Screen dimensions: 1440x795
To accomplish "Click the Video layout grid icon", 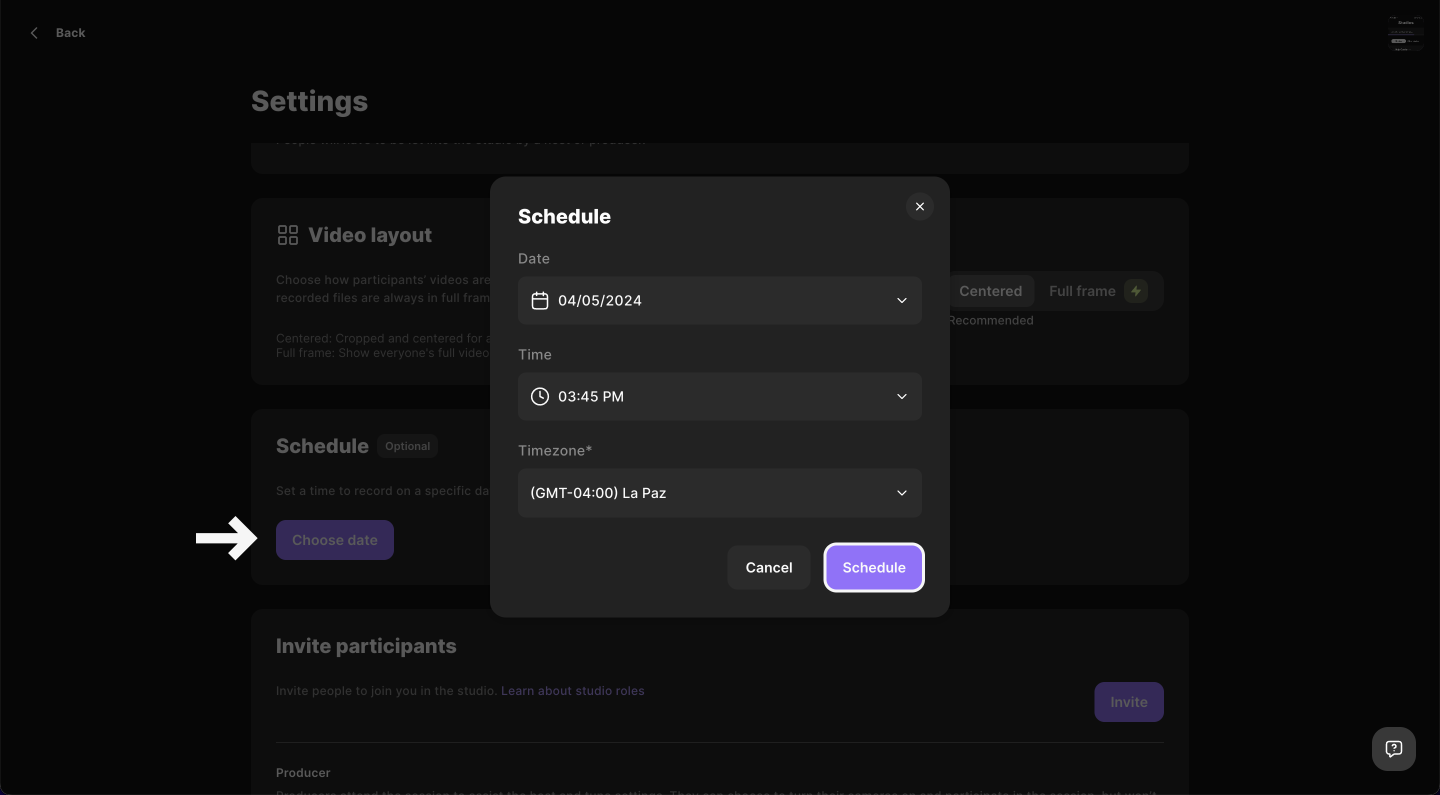I will coord(288,235).
